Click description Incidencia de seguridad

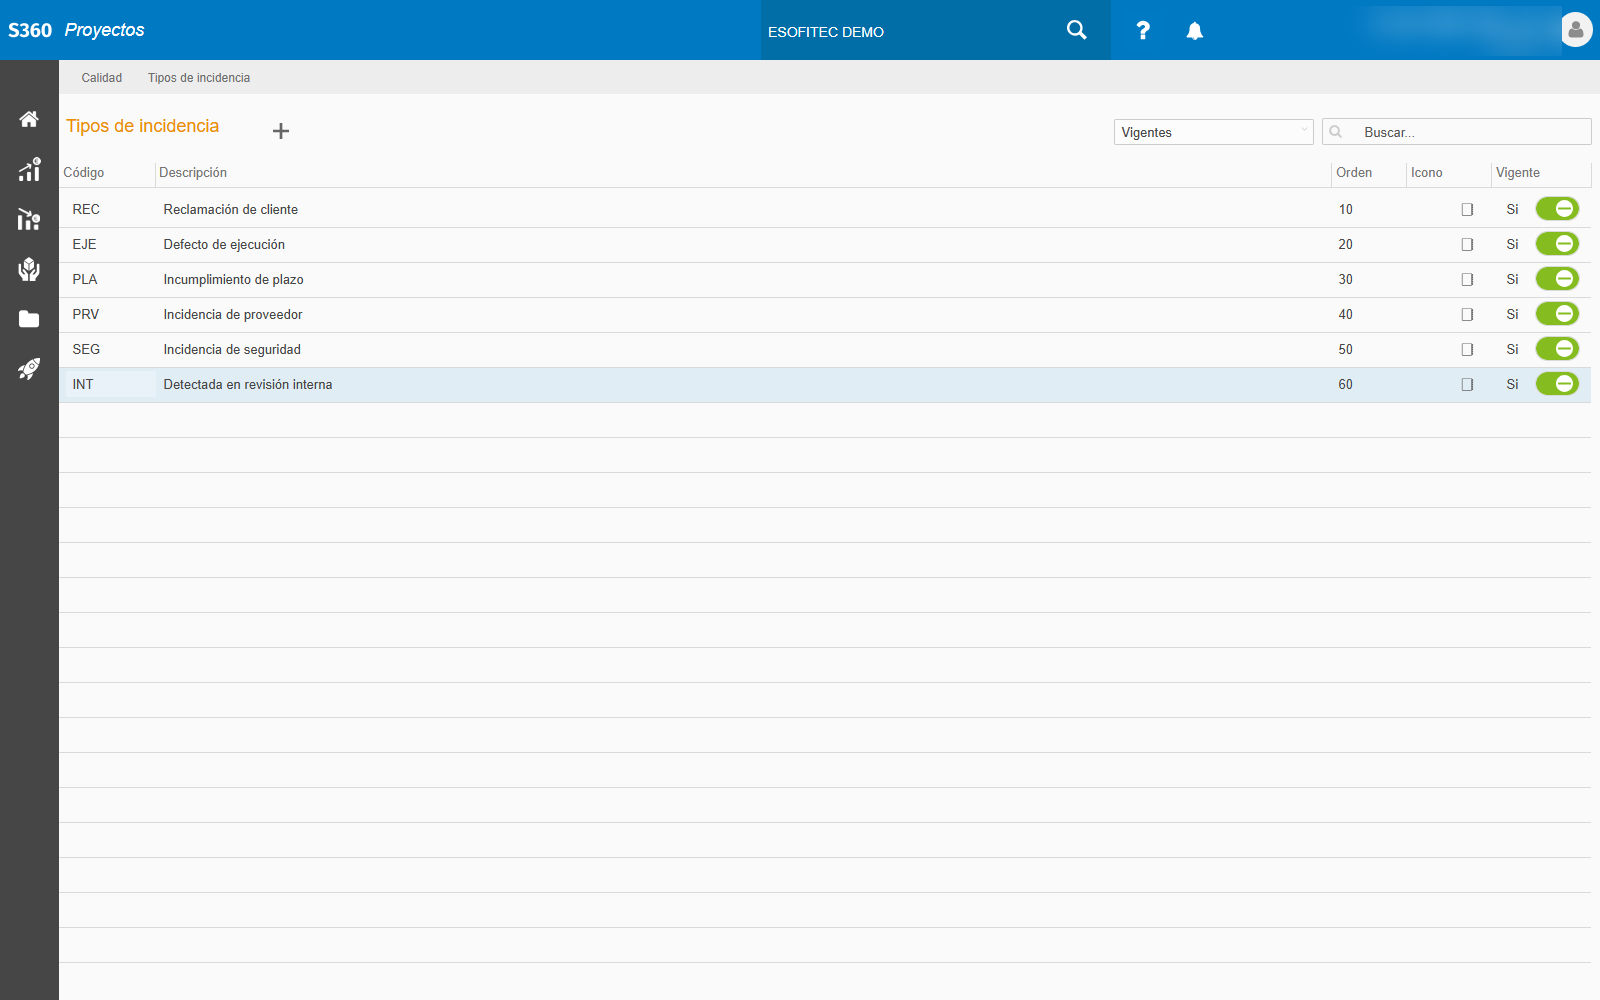pos(232,349)
